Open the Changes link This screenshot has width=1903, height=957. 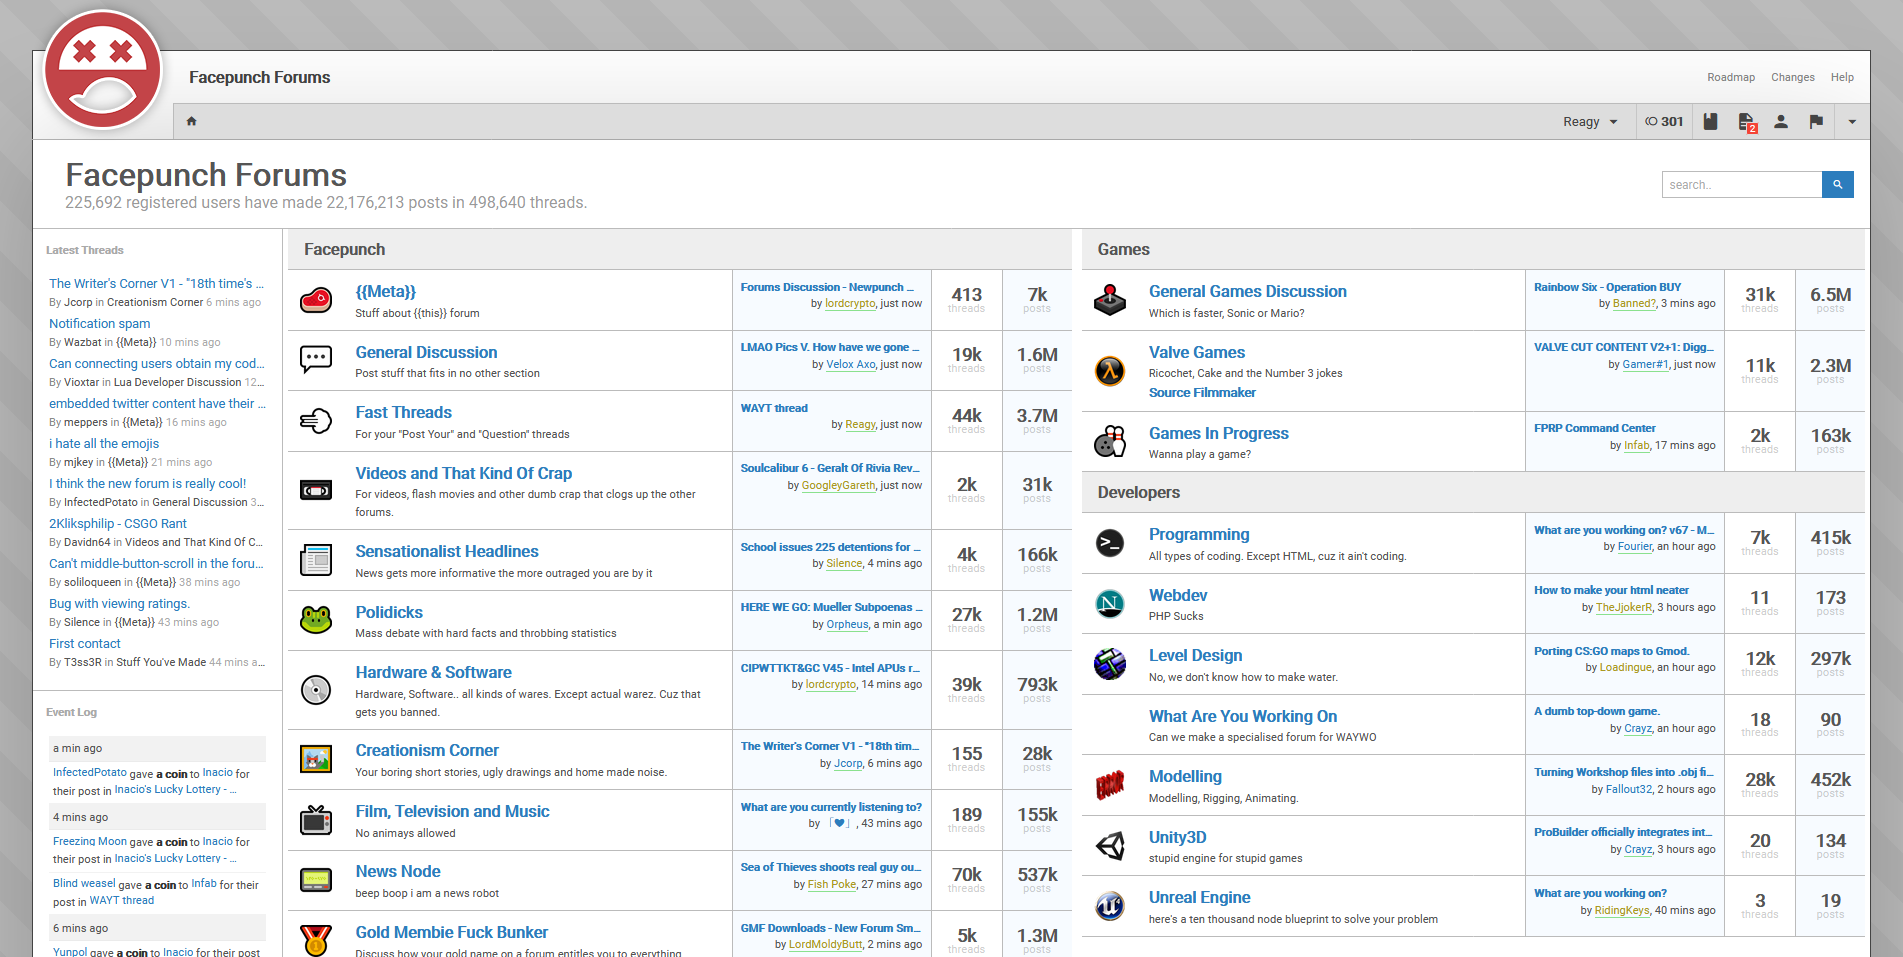[1793, 77]
